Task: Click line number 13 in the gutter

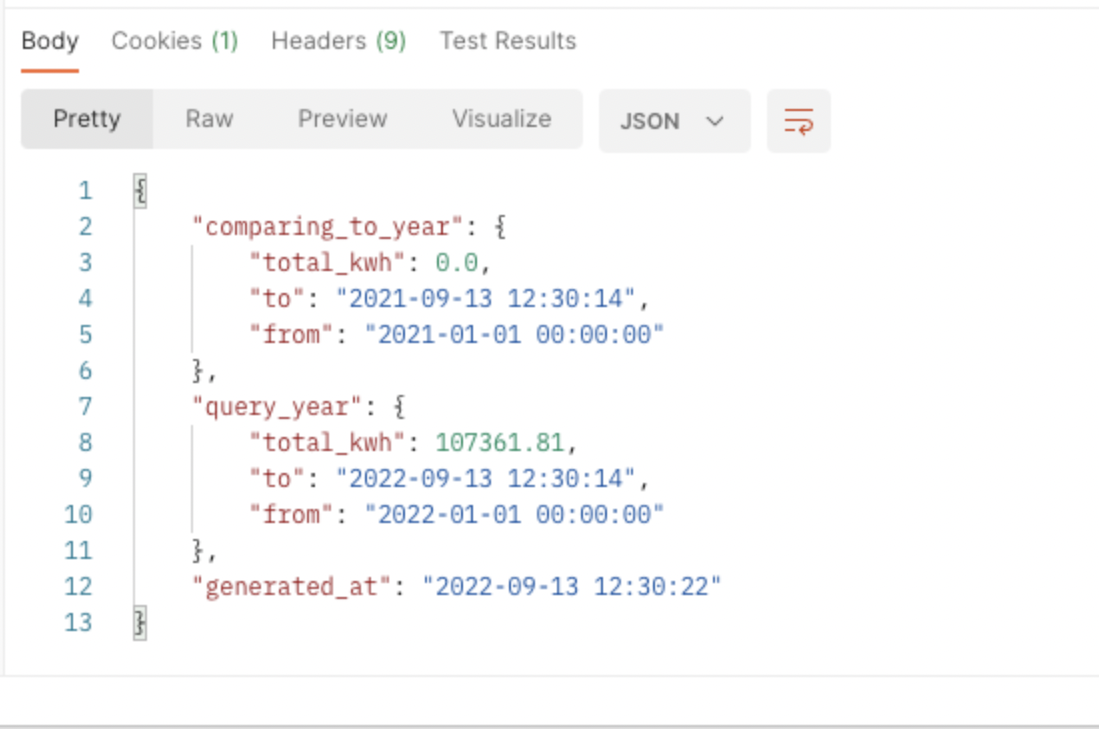Action: point(78,623)
